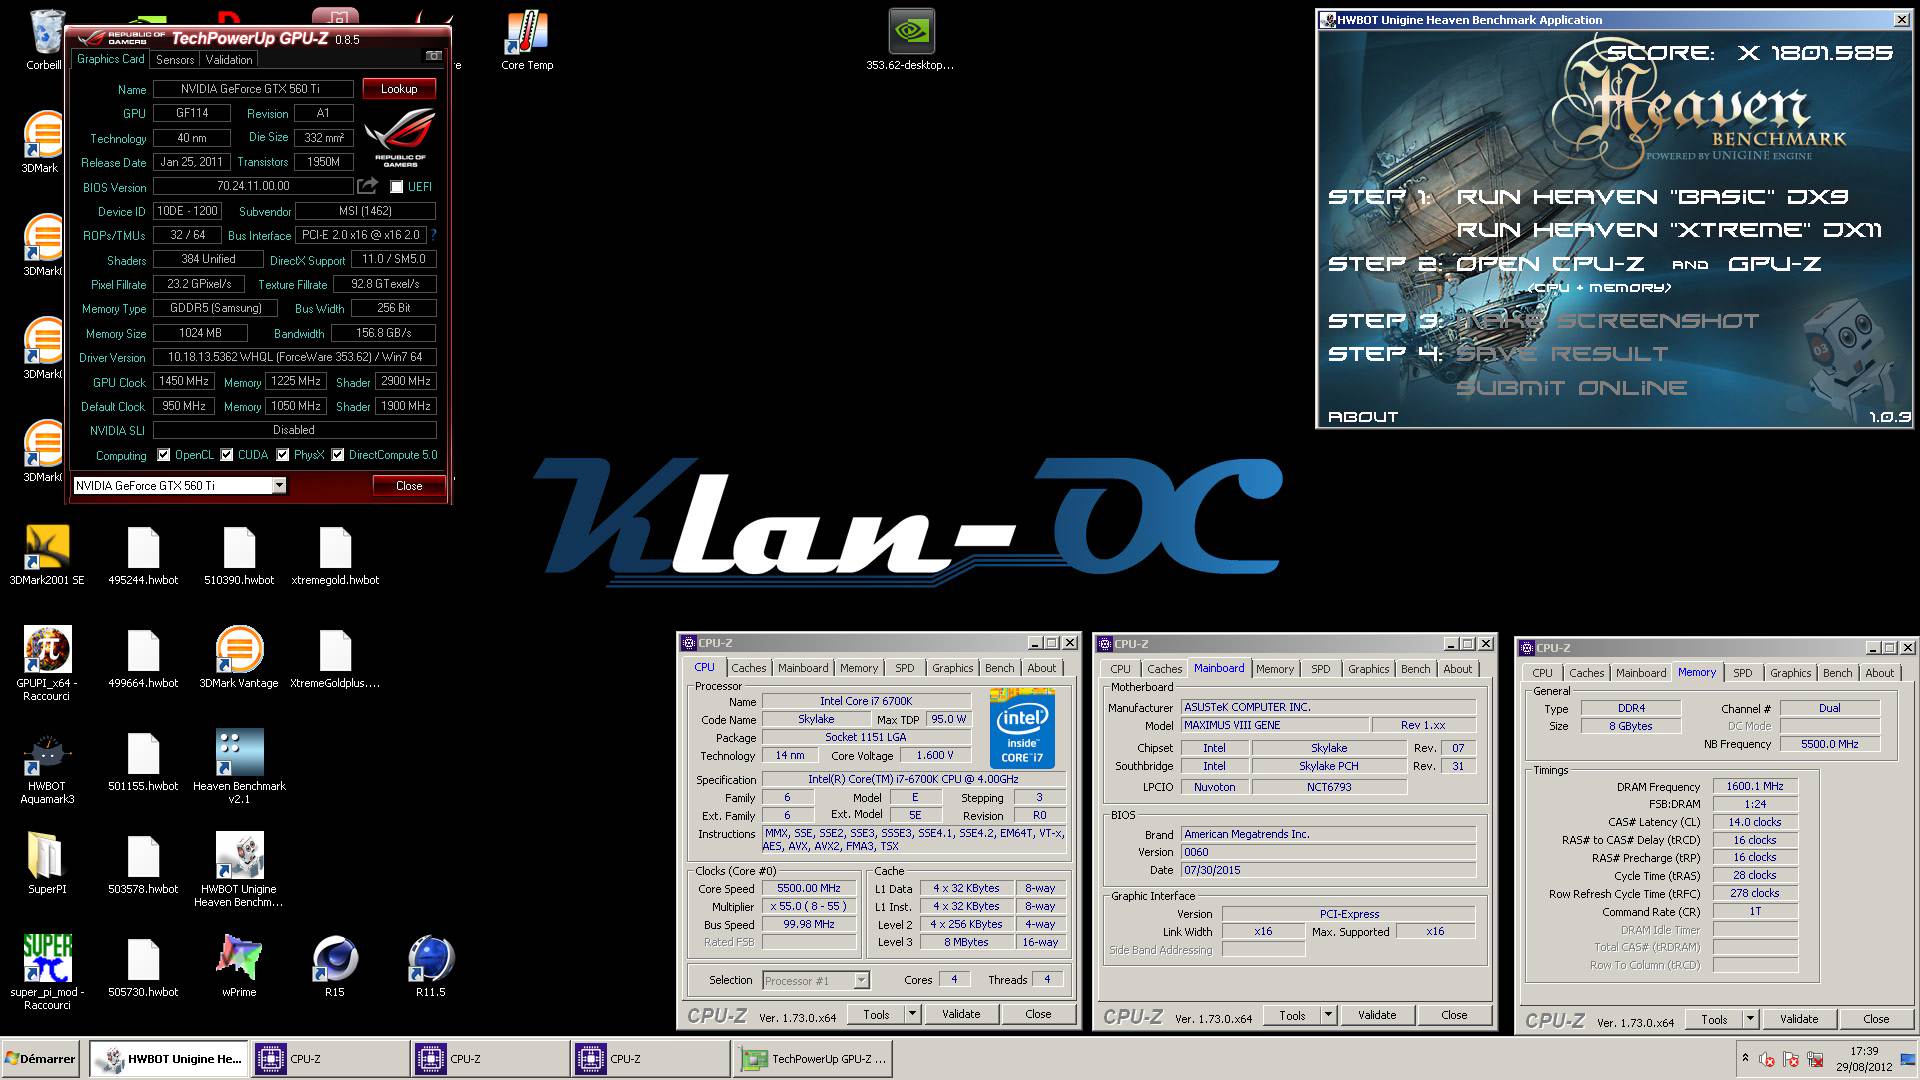Click Submit Online in HWBOT Heaven

1571,388
